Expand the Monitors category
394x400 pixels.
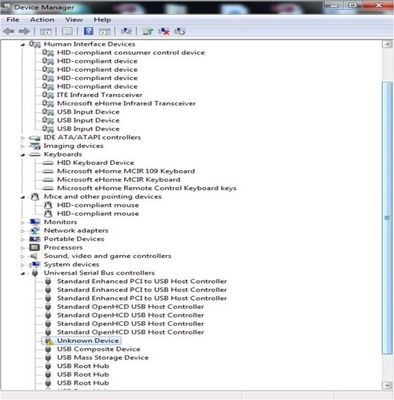(23, 222)
